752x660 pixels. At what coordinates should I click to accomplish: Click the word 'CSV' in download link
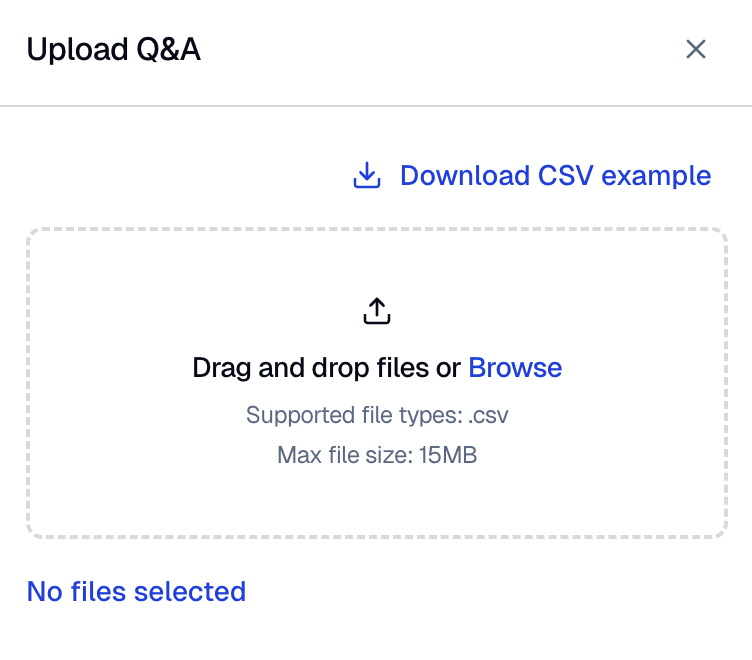565,176
